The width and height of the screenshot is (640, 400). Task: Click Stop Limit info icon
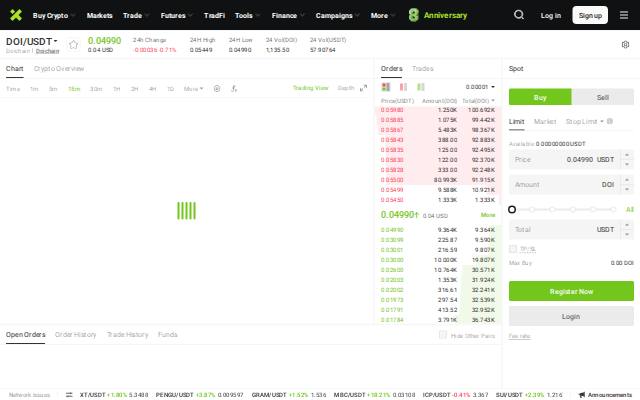610,121
